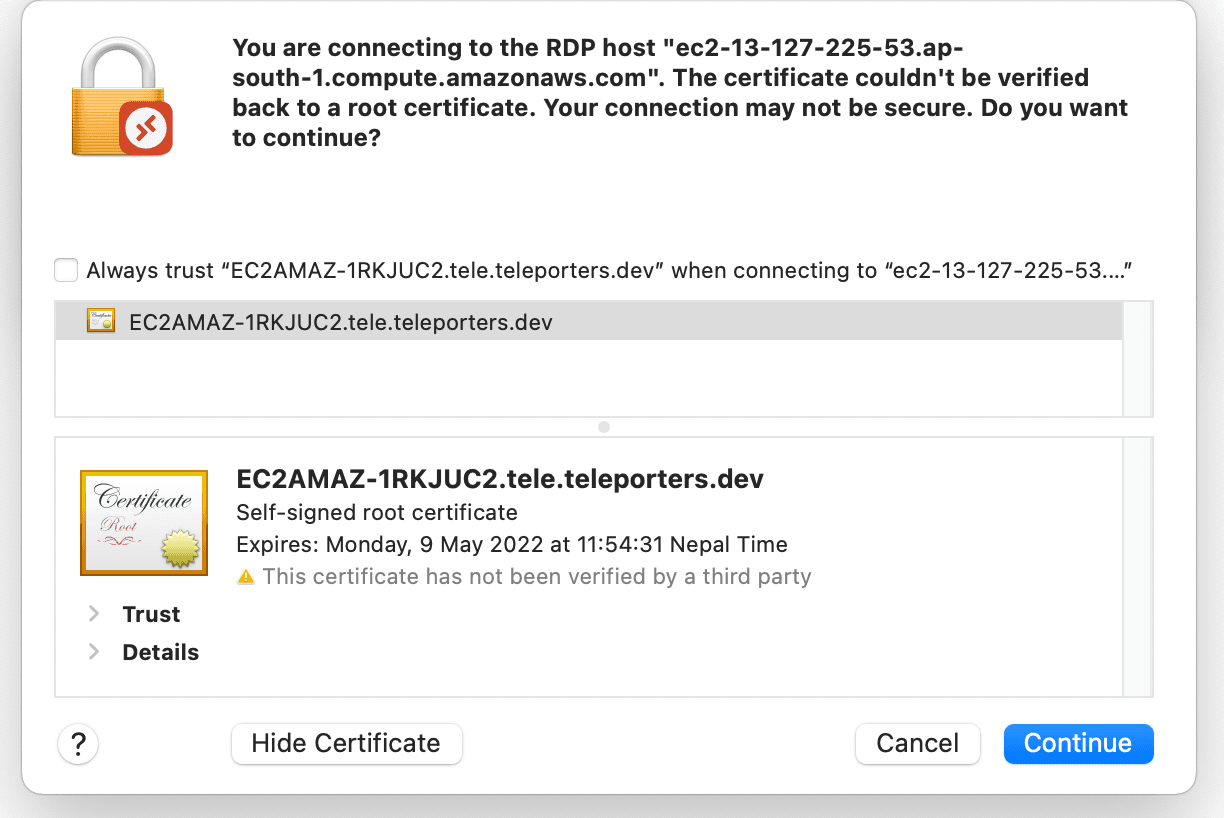Open help with the question mark button
The height and width of the screenshot is (818, 1224).
point(78,744)
